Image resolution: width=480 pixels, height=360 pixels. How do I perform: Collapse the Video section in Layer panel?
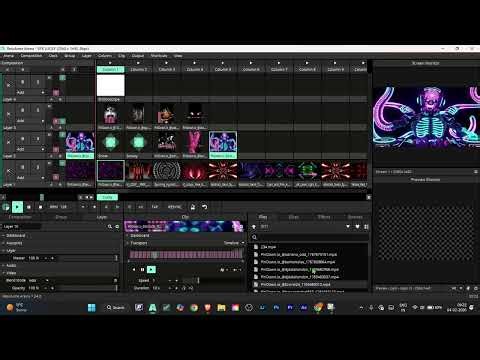[x=11, y=273]
